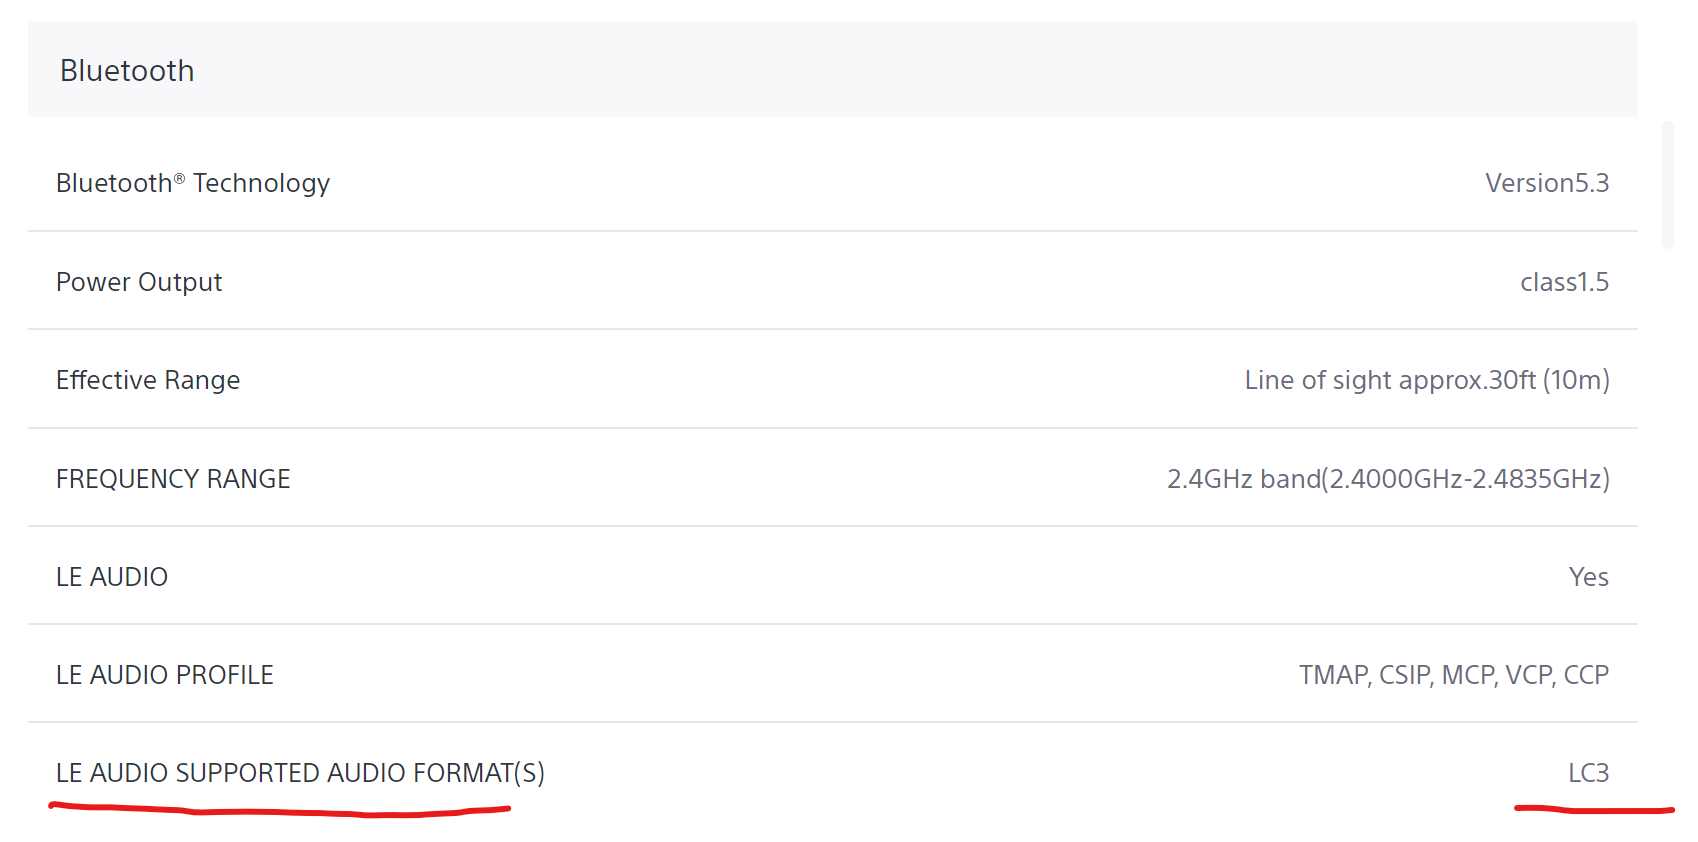The width and height of the screenshot is (1698, 842).
Task: Click the Version5.3 value
Action: 1547,183
